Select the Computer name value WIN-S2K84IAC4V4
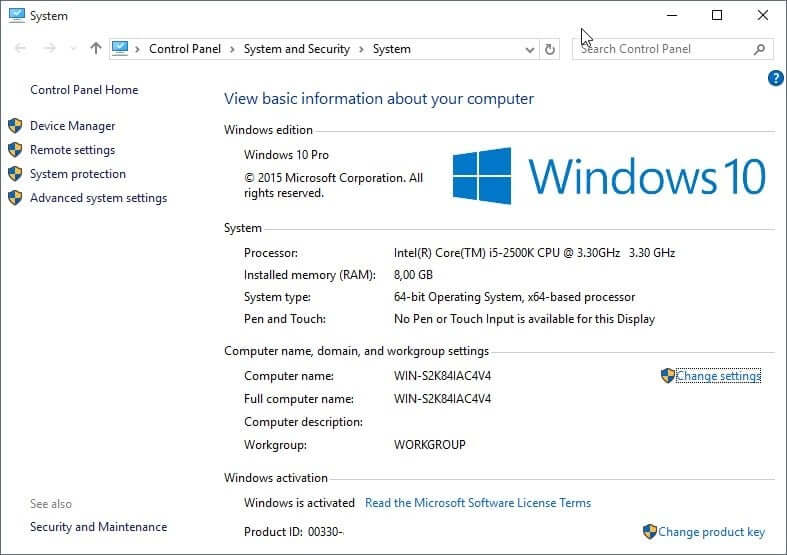This screenshot has width=787, height=555. tap(442, 376)
